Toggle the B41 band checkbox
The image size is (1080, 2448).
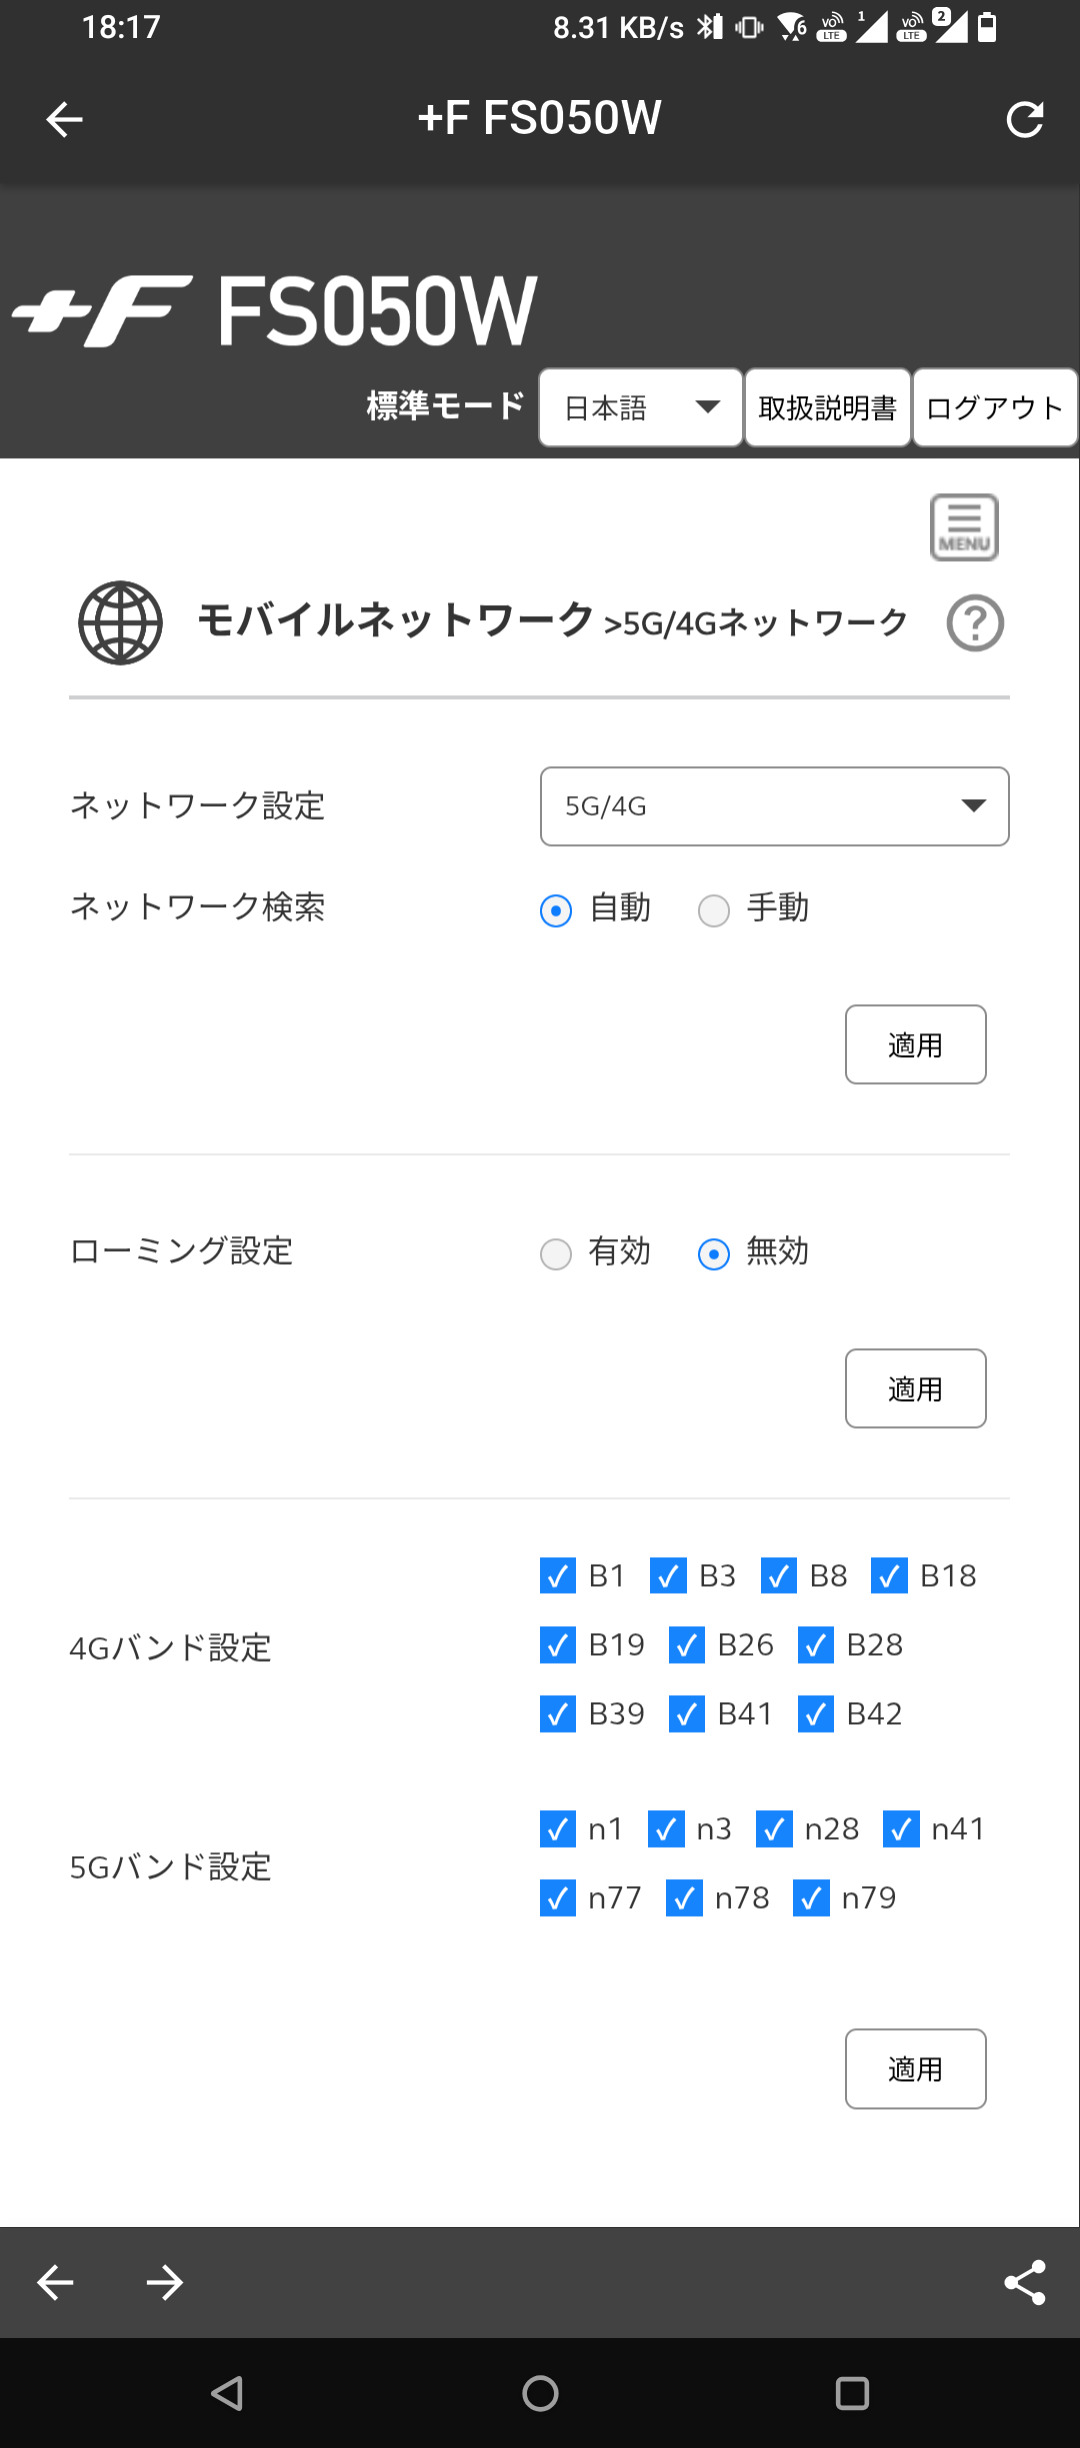687,1714
